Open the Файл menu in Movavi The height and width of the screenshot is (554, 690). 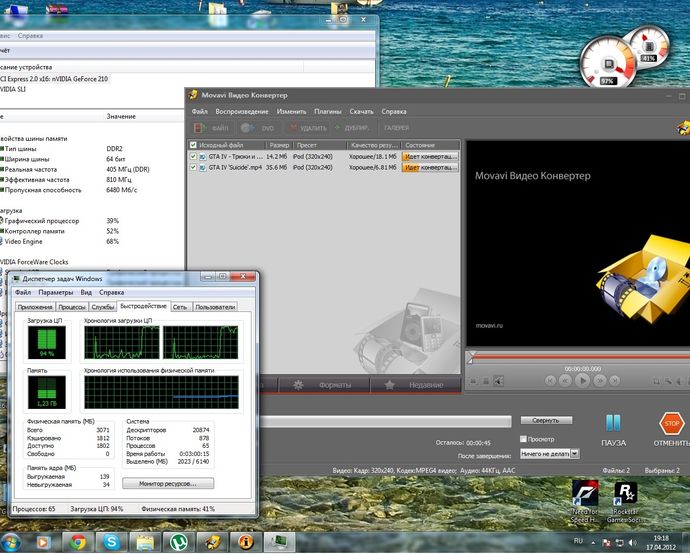coord(199,111)
